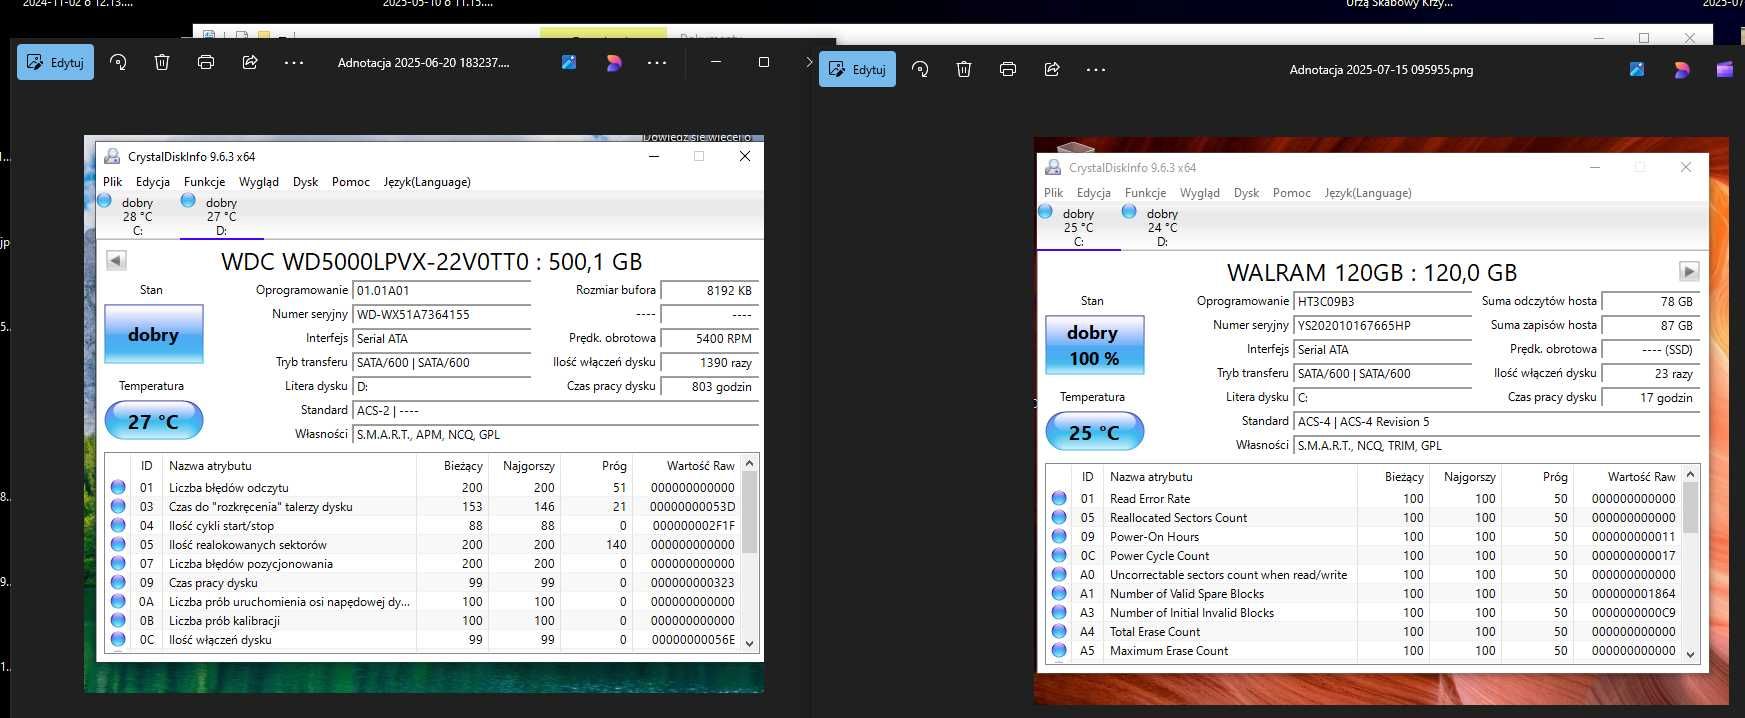Delete the Adnotacja 2025-07-15 image
This screenshot has width=1745, height=718.
point(964,69)
